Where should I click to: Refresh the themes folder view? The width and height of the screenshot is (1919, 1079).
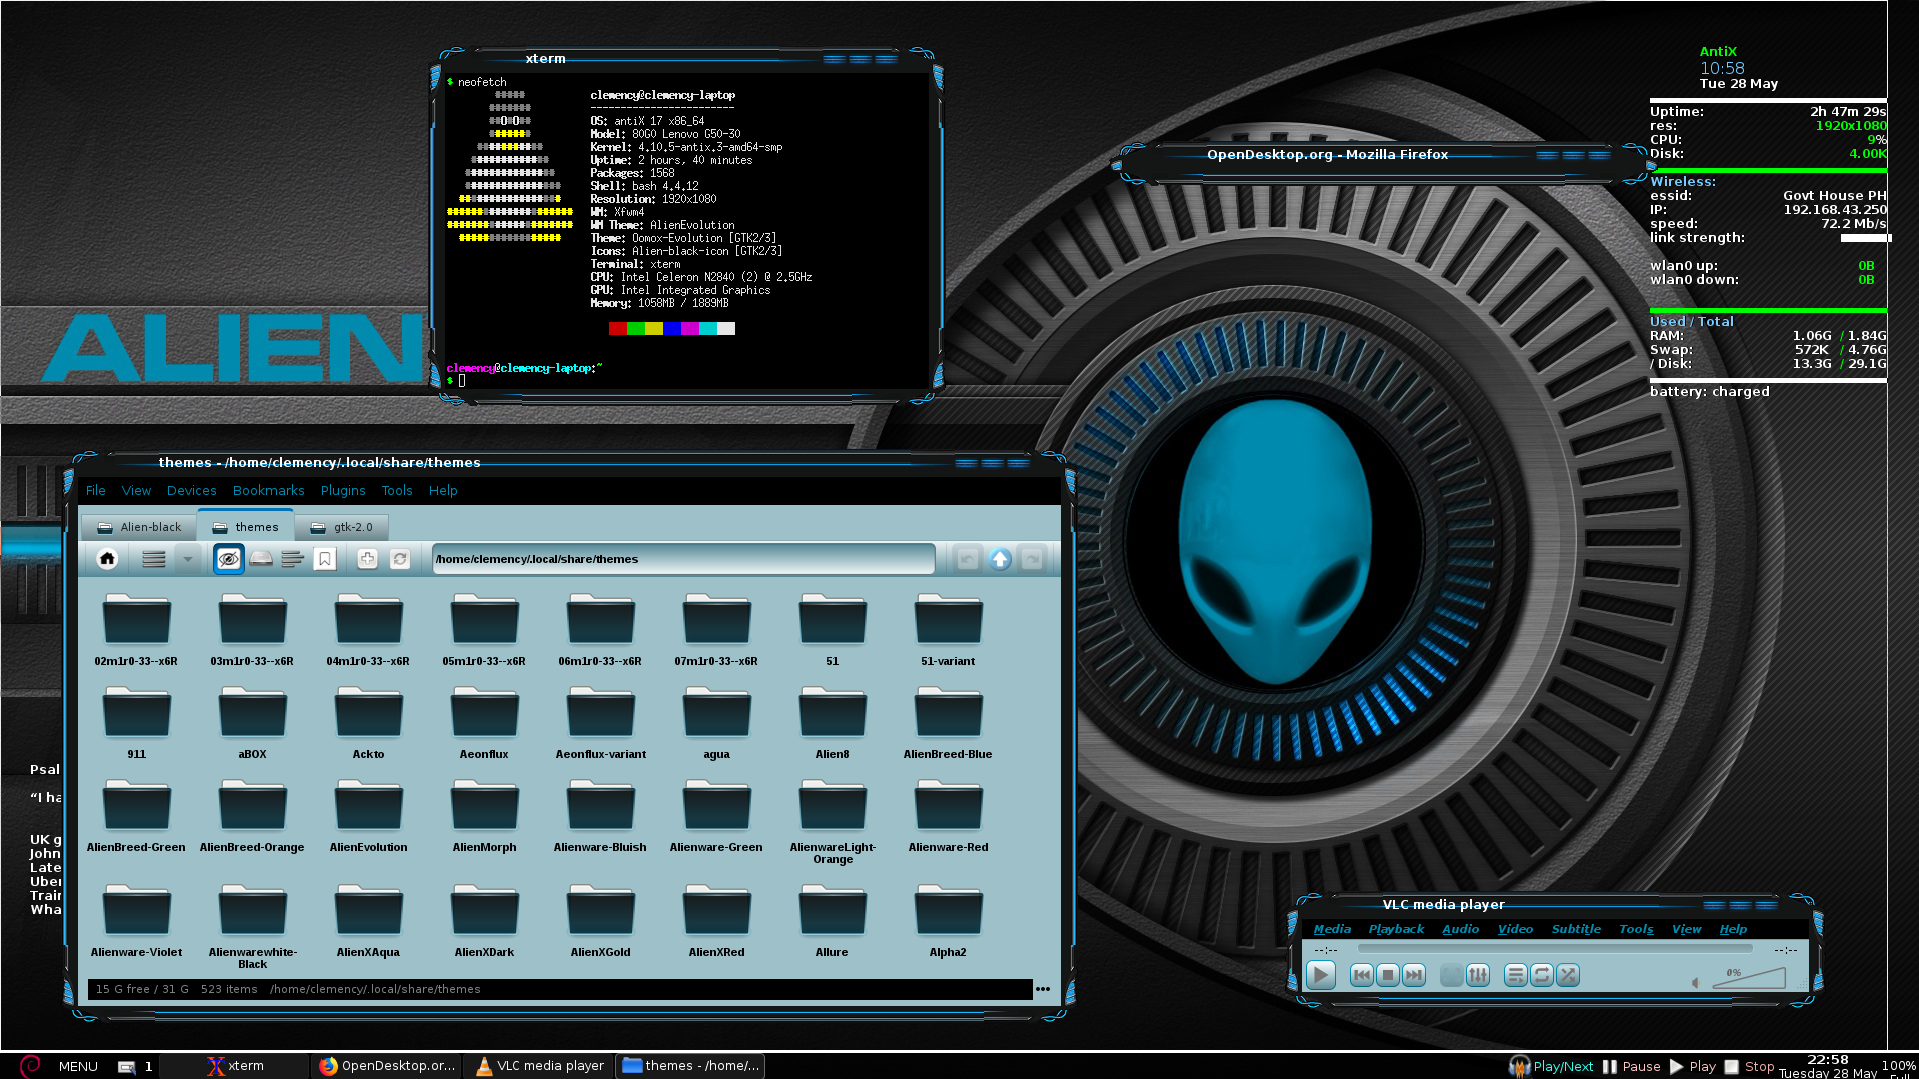(400, 559)
